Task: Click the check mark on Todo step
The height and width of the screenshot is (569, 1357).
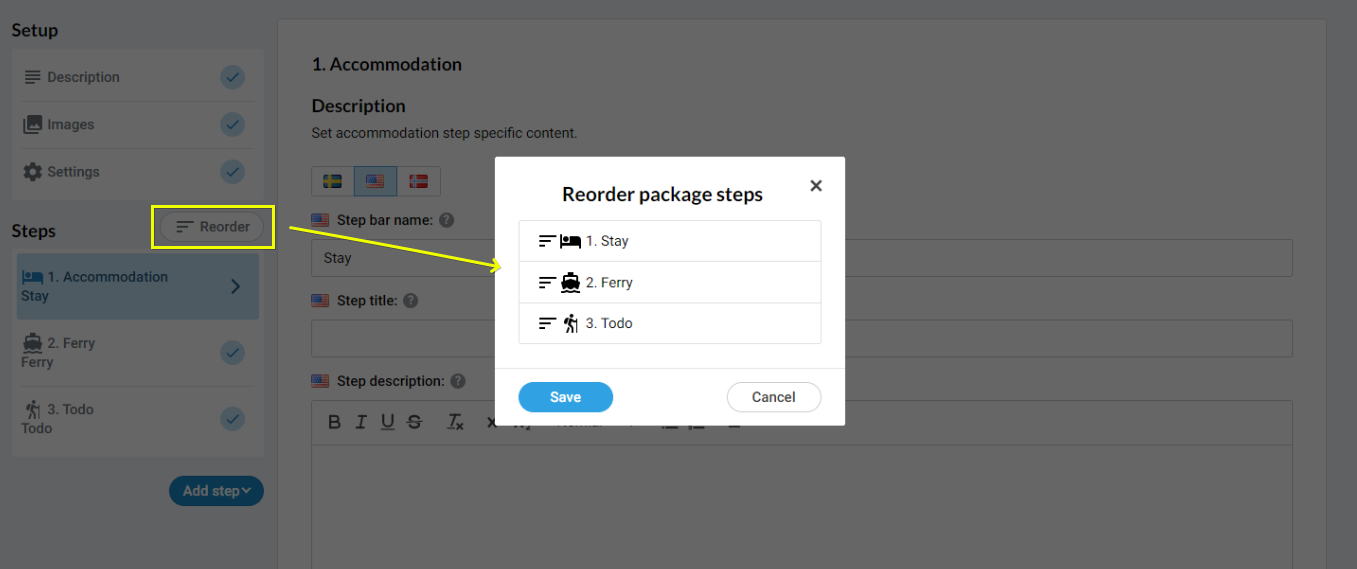Action: click(232, 419)
